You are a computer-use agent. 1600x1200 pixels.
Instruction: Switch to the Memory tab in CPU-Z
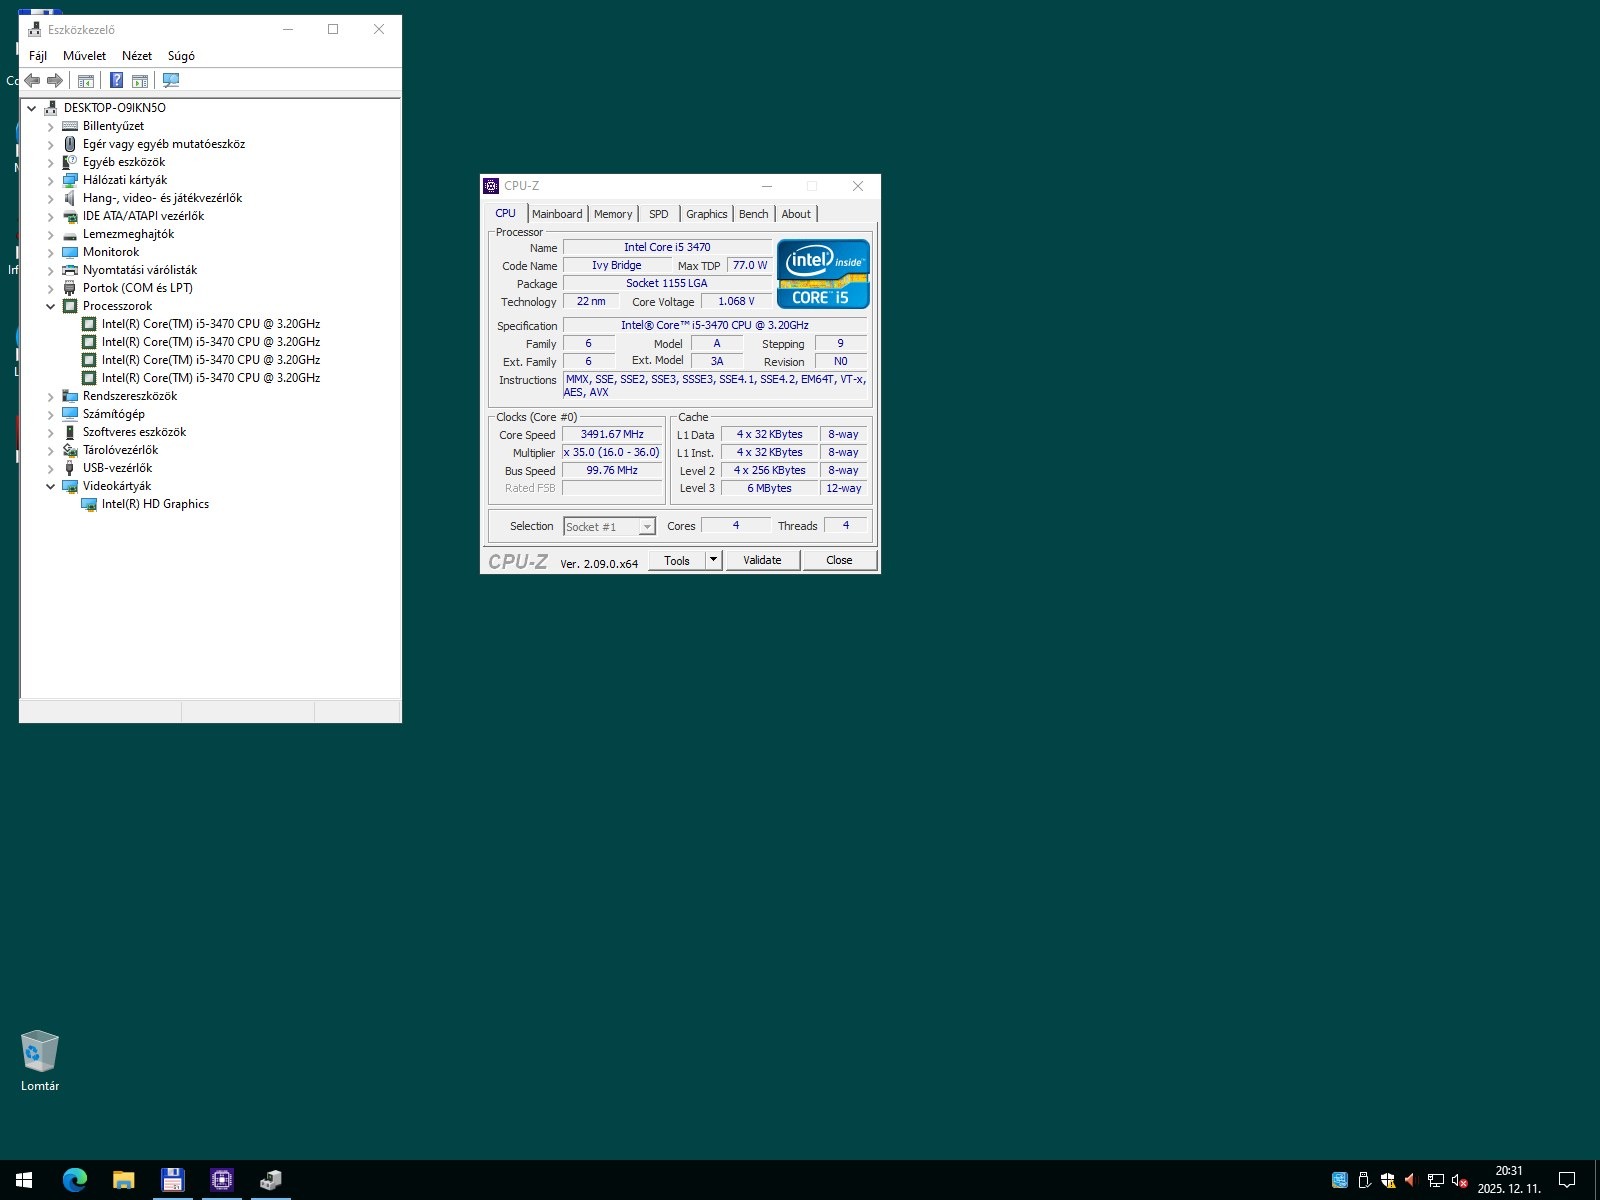pyautogui.click(x=613, y=214)
